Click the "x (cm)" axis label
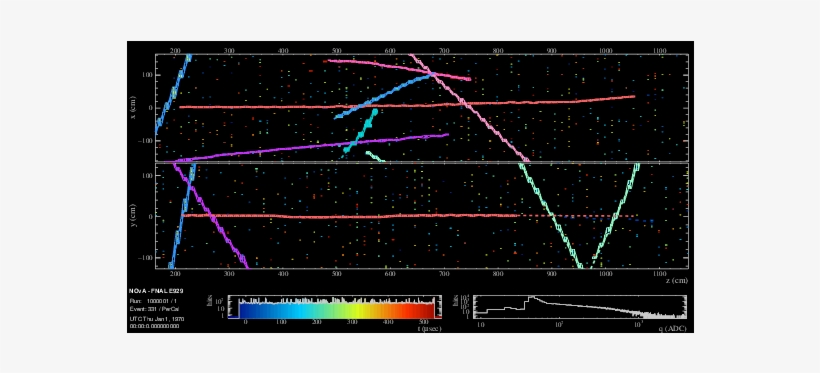 (x=134, y=107)
